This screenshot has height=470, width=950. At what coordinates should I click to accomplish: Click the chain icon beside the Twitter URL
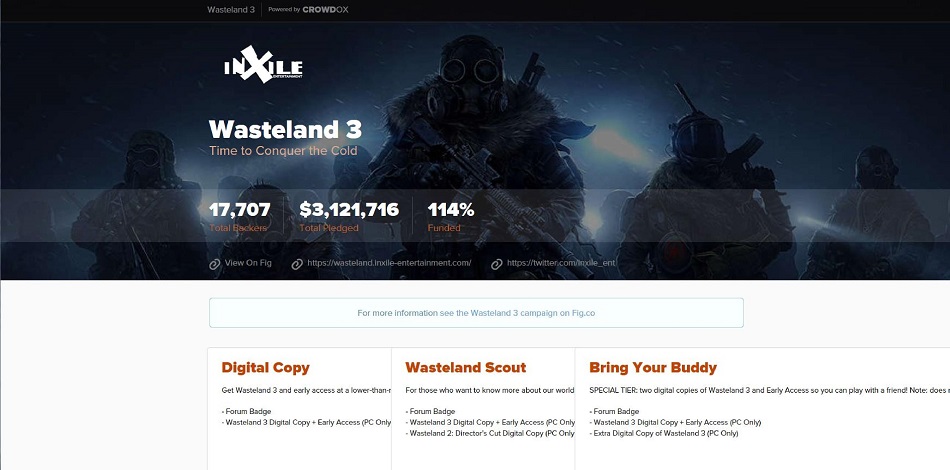(x=497, y=264)
